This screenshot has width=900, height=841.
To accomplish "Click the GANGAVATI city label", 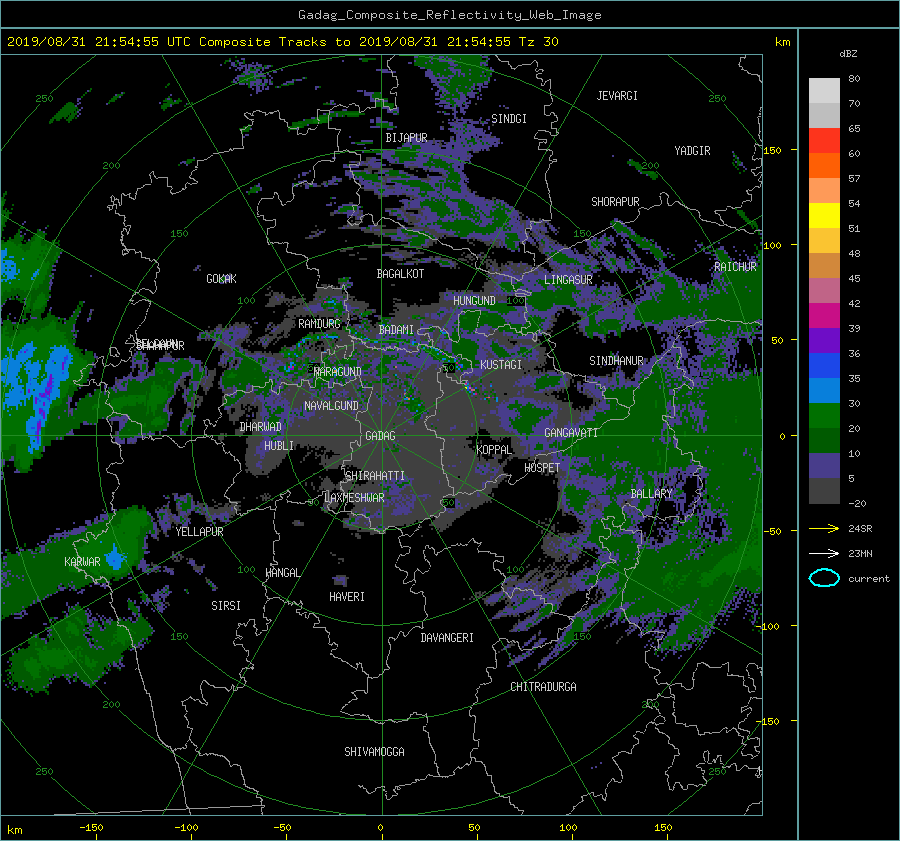I will pyautogui.click(x=571, y=433).
